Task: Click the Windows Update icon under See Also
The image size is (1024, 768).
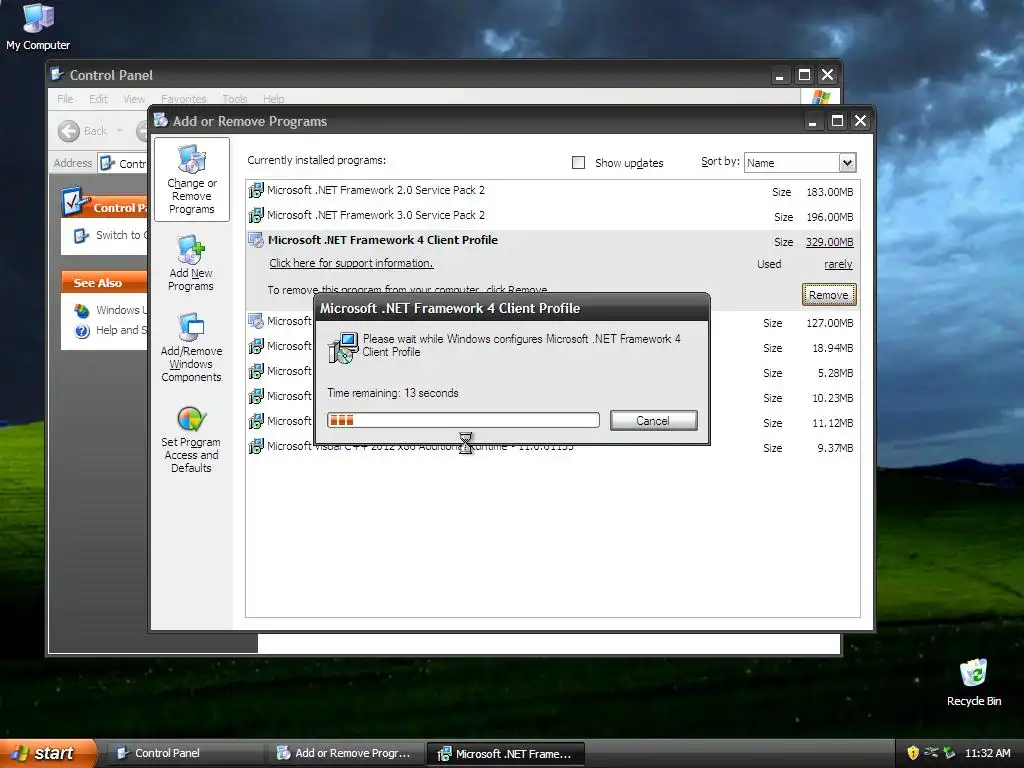Action: pos(82,310)
